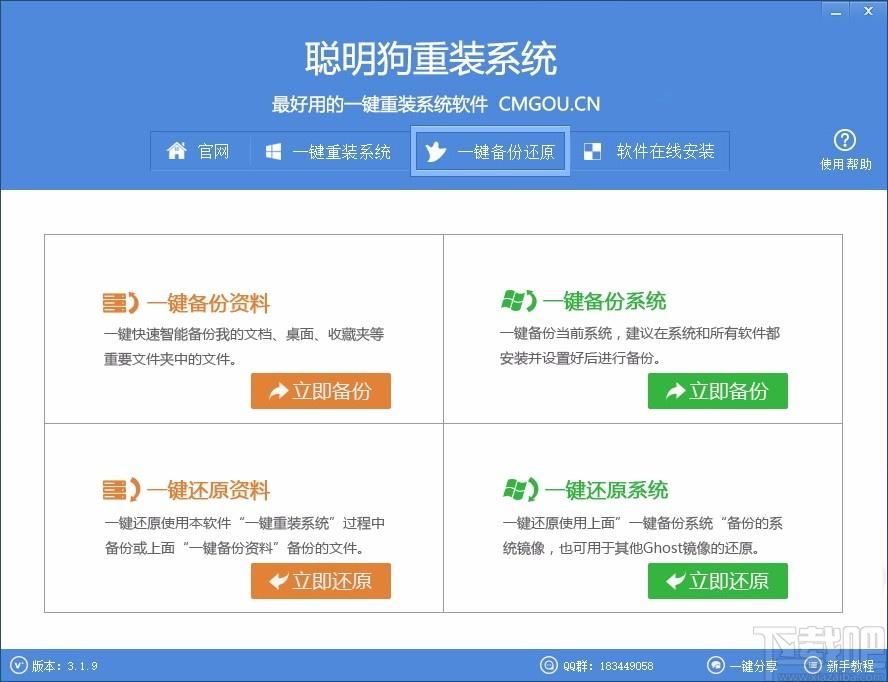Click the QQ群 icon in status bar

(548, 665)
